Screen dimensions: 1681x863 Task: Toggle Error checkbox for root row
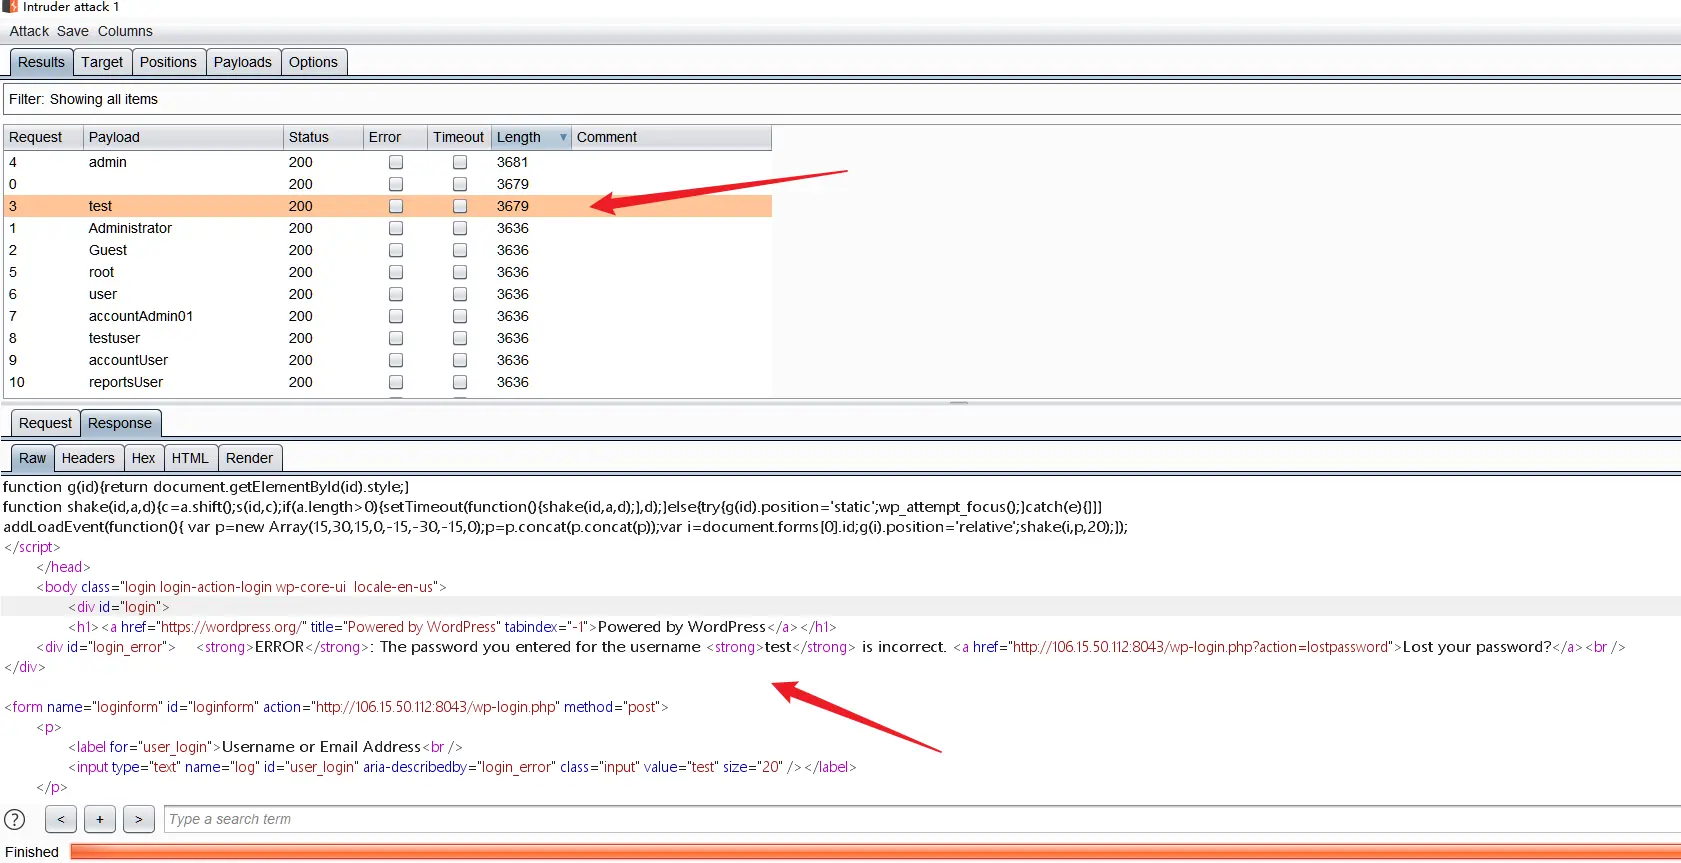pyautogui.click(x=396, y=272)
